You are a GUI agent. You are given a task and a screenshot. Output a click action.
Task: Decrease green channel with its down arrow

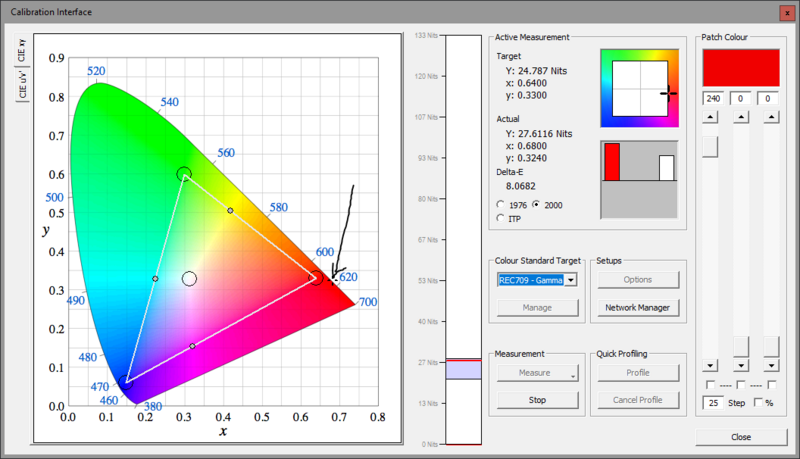coord(741,365)
